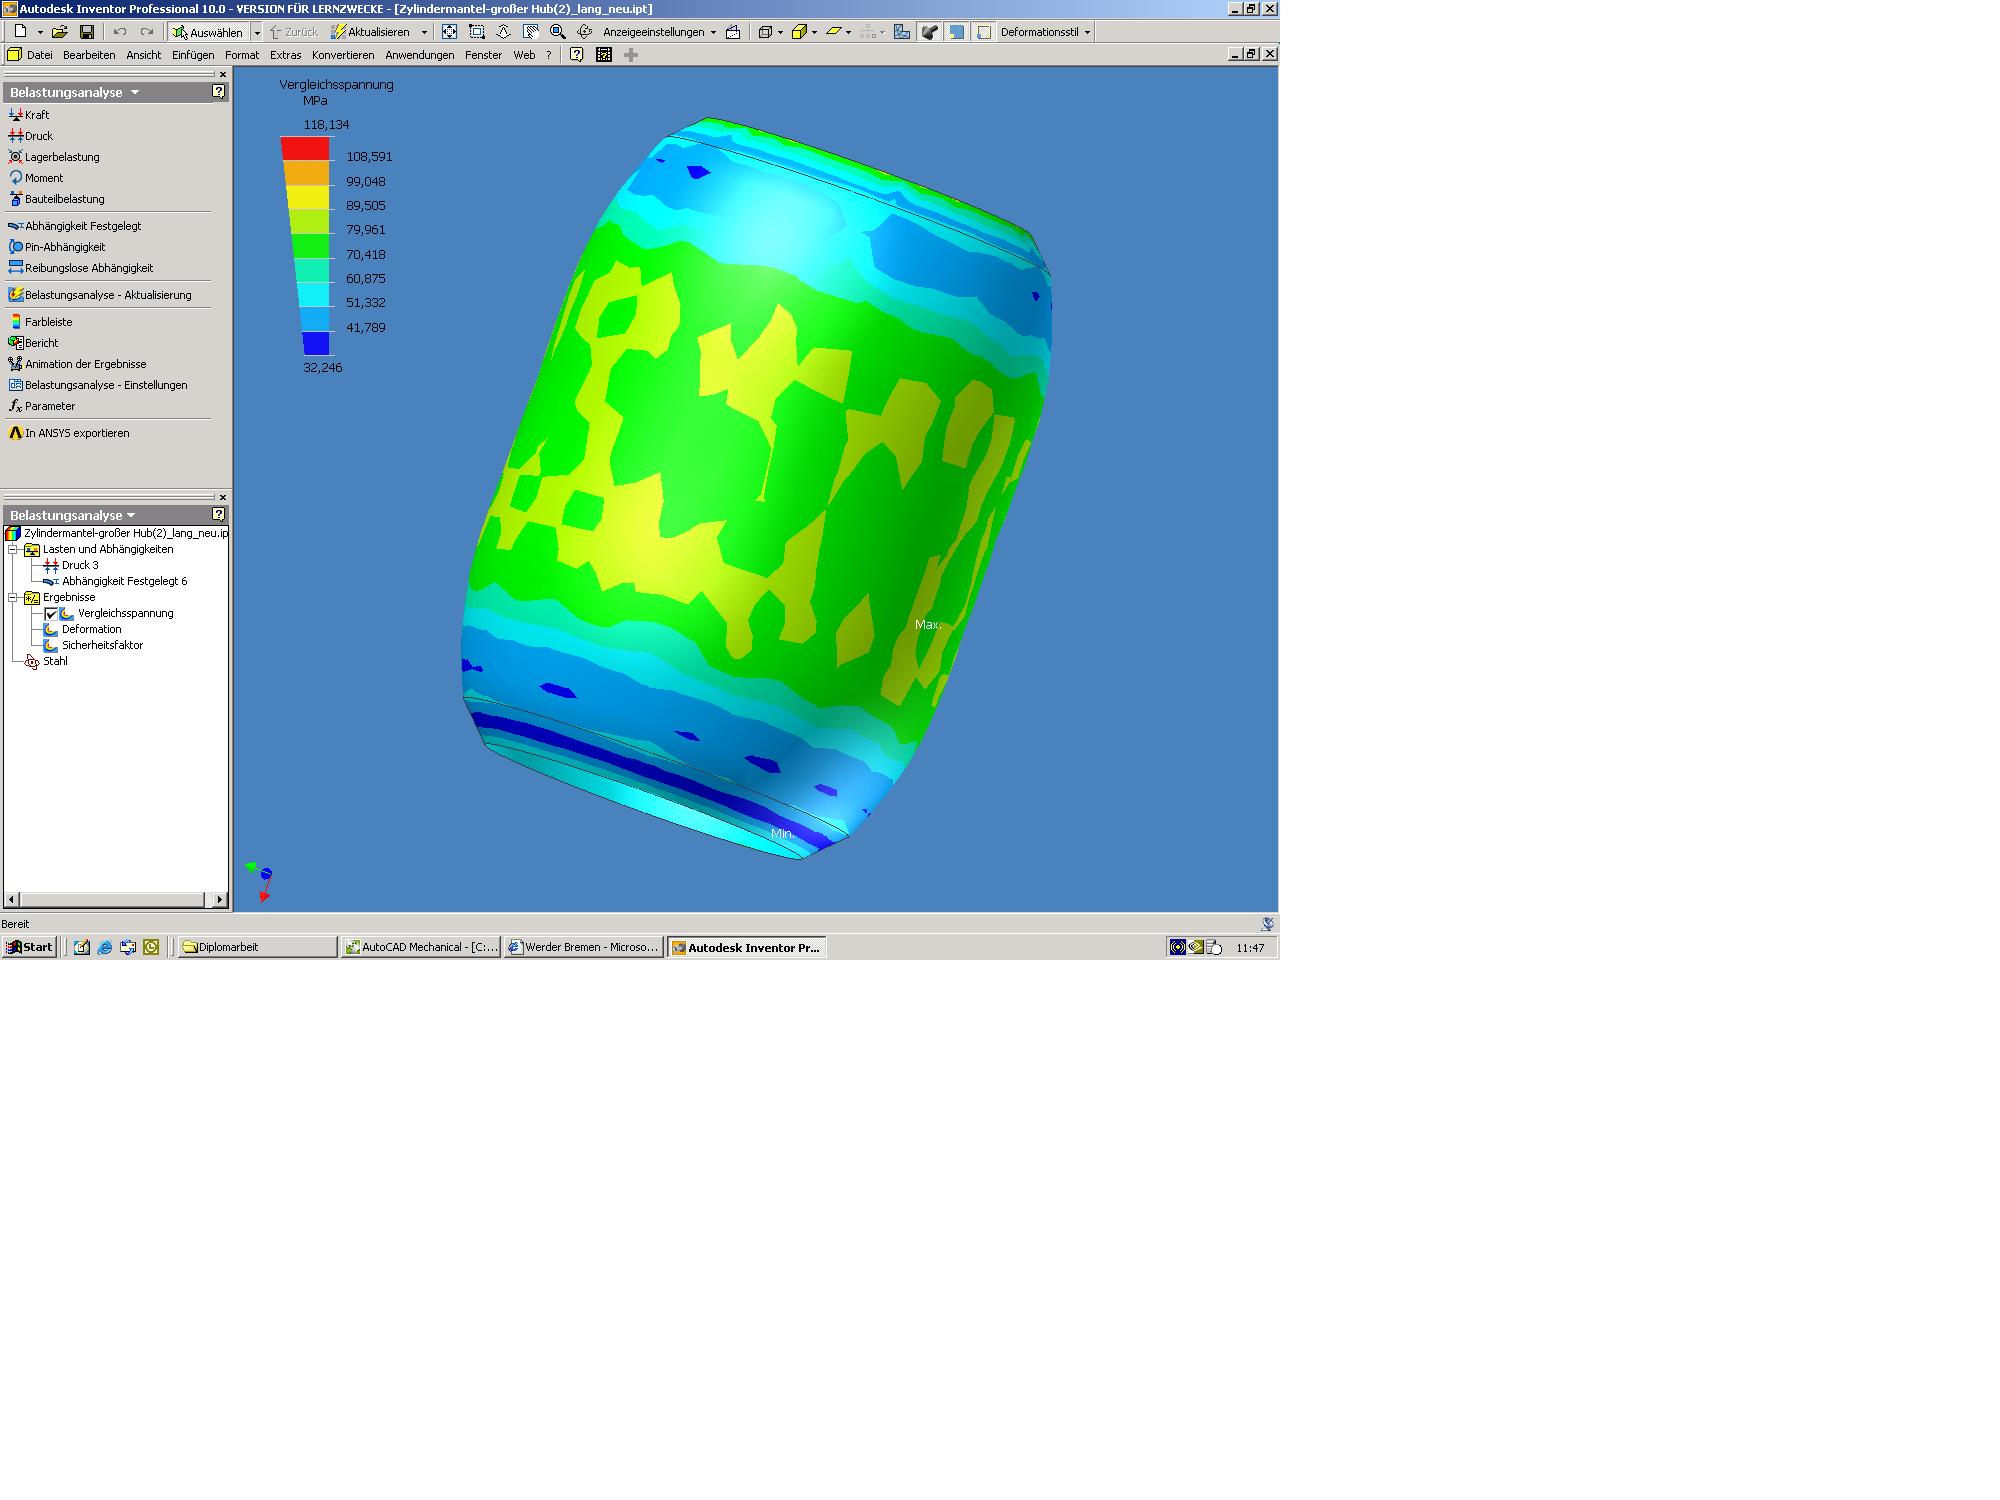Save the part with the diskette icon
Viewport: 2000px width, 1500px height.
(x=87, y=32)
